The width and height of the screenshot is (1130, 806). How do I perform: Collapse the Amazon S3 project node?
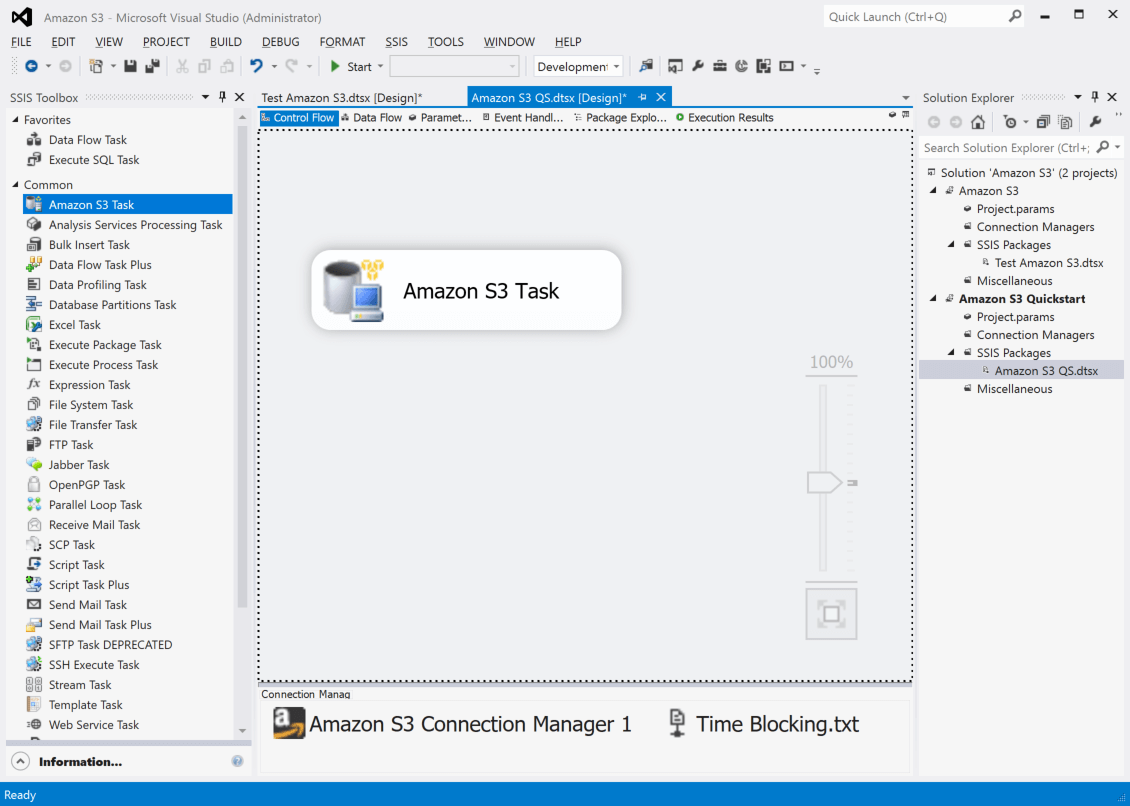(933, 190)
